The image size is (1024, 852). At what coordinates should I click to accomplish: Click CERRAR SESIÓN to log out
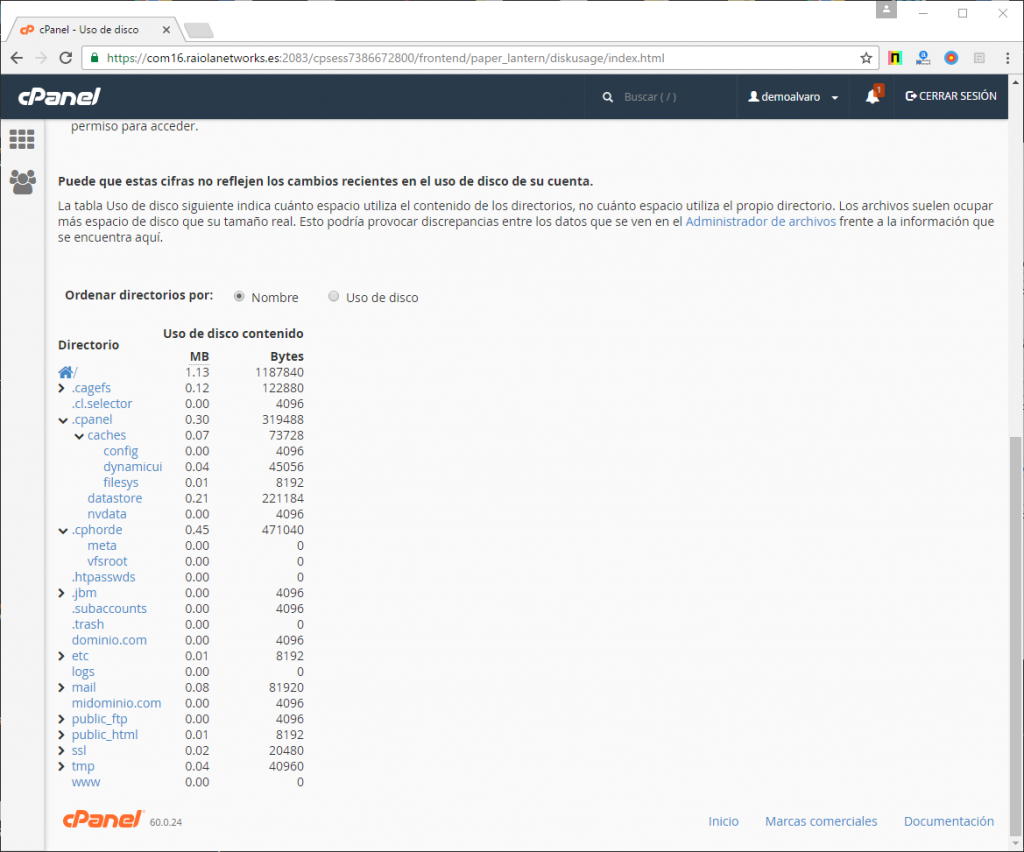[950, 97]
